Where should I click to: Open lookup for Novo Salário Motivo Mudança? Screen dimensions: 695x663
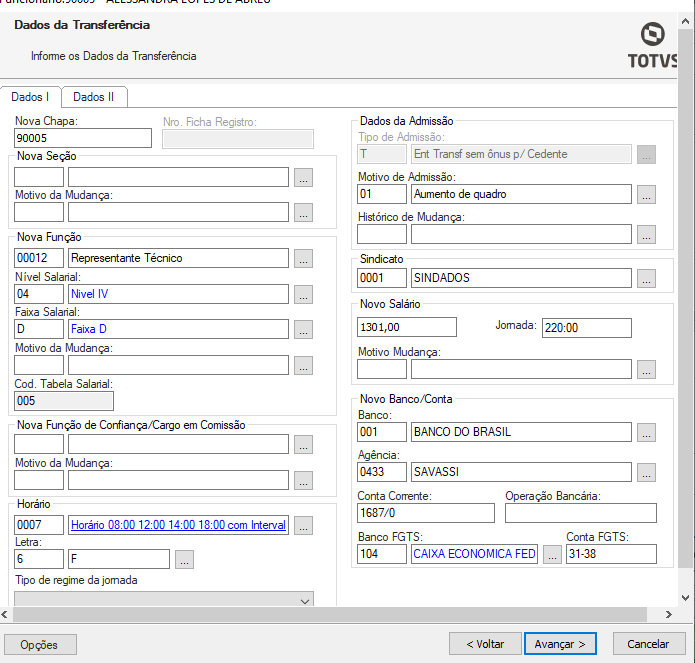[x=646, y=370]
